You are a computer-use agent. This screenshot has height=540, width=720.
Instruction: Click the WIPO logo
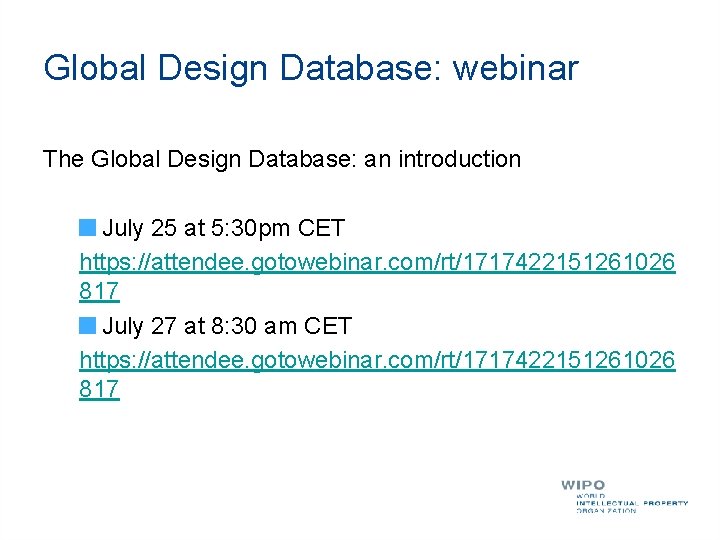(x=624, y=497)
